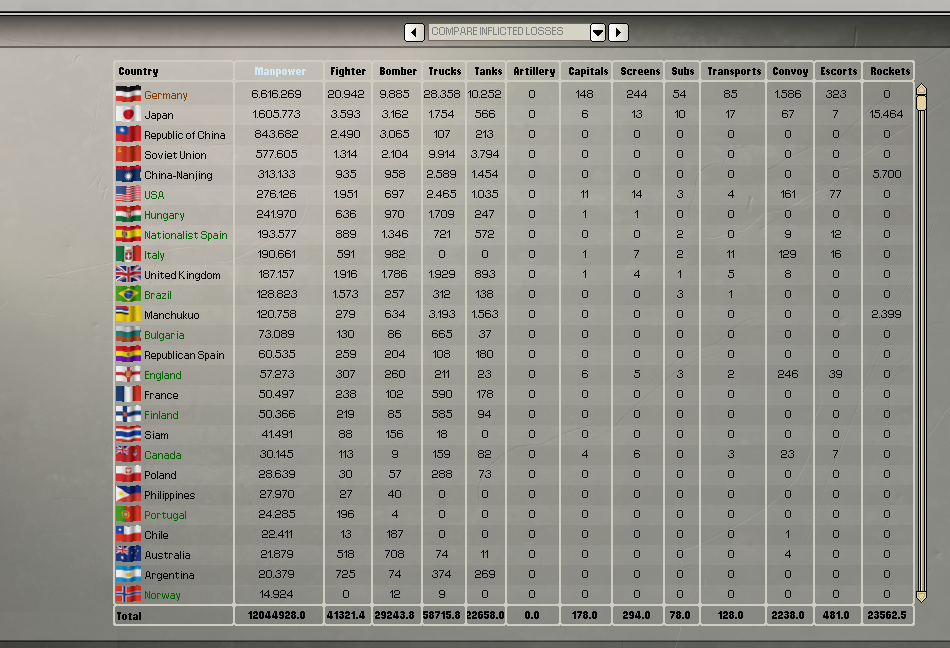Image resolution: width=950 pixels, height=648 pixels.
Task: Click the Poland flag icon
Action: click(128, 474)
